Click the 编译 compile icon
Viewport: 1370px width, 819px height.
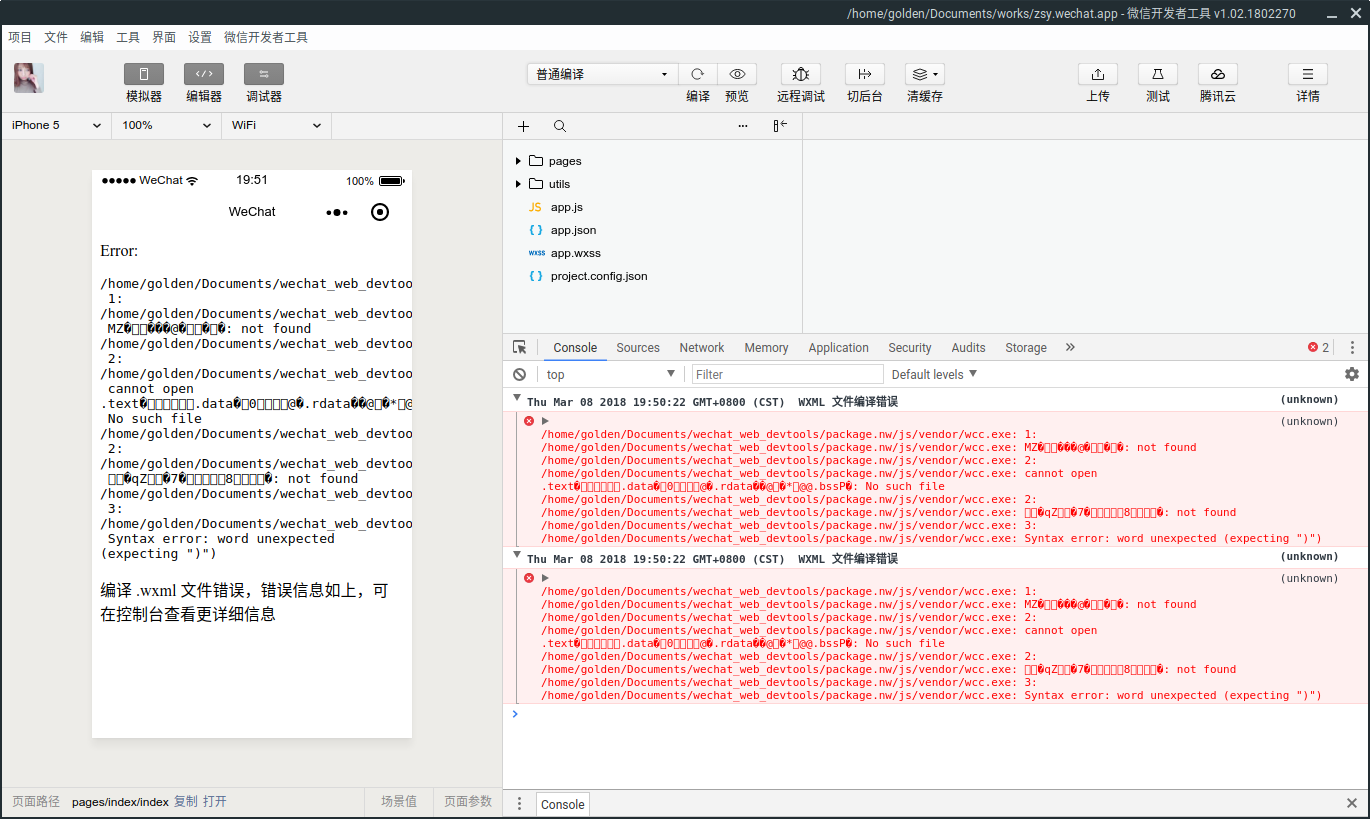coord(697,74)
